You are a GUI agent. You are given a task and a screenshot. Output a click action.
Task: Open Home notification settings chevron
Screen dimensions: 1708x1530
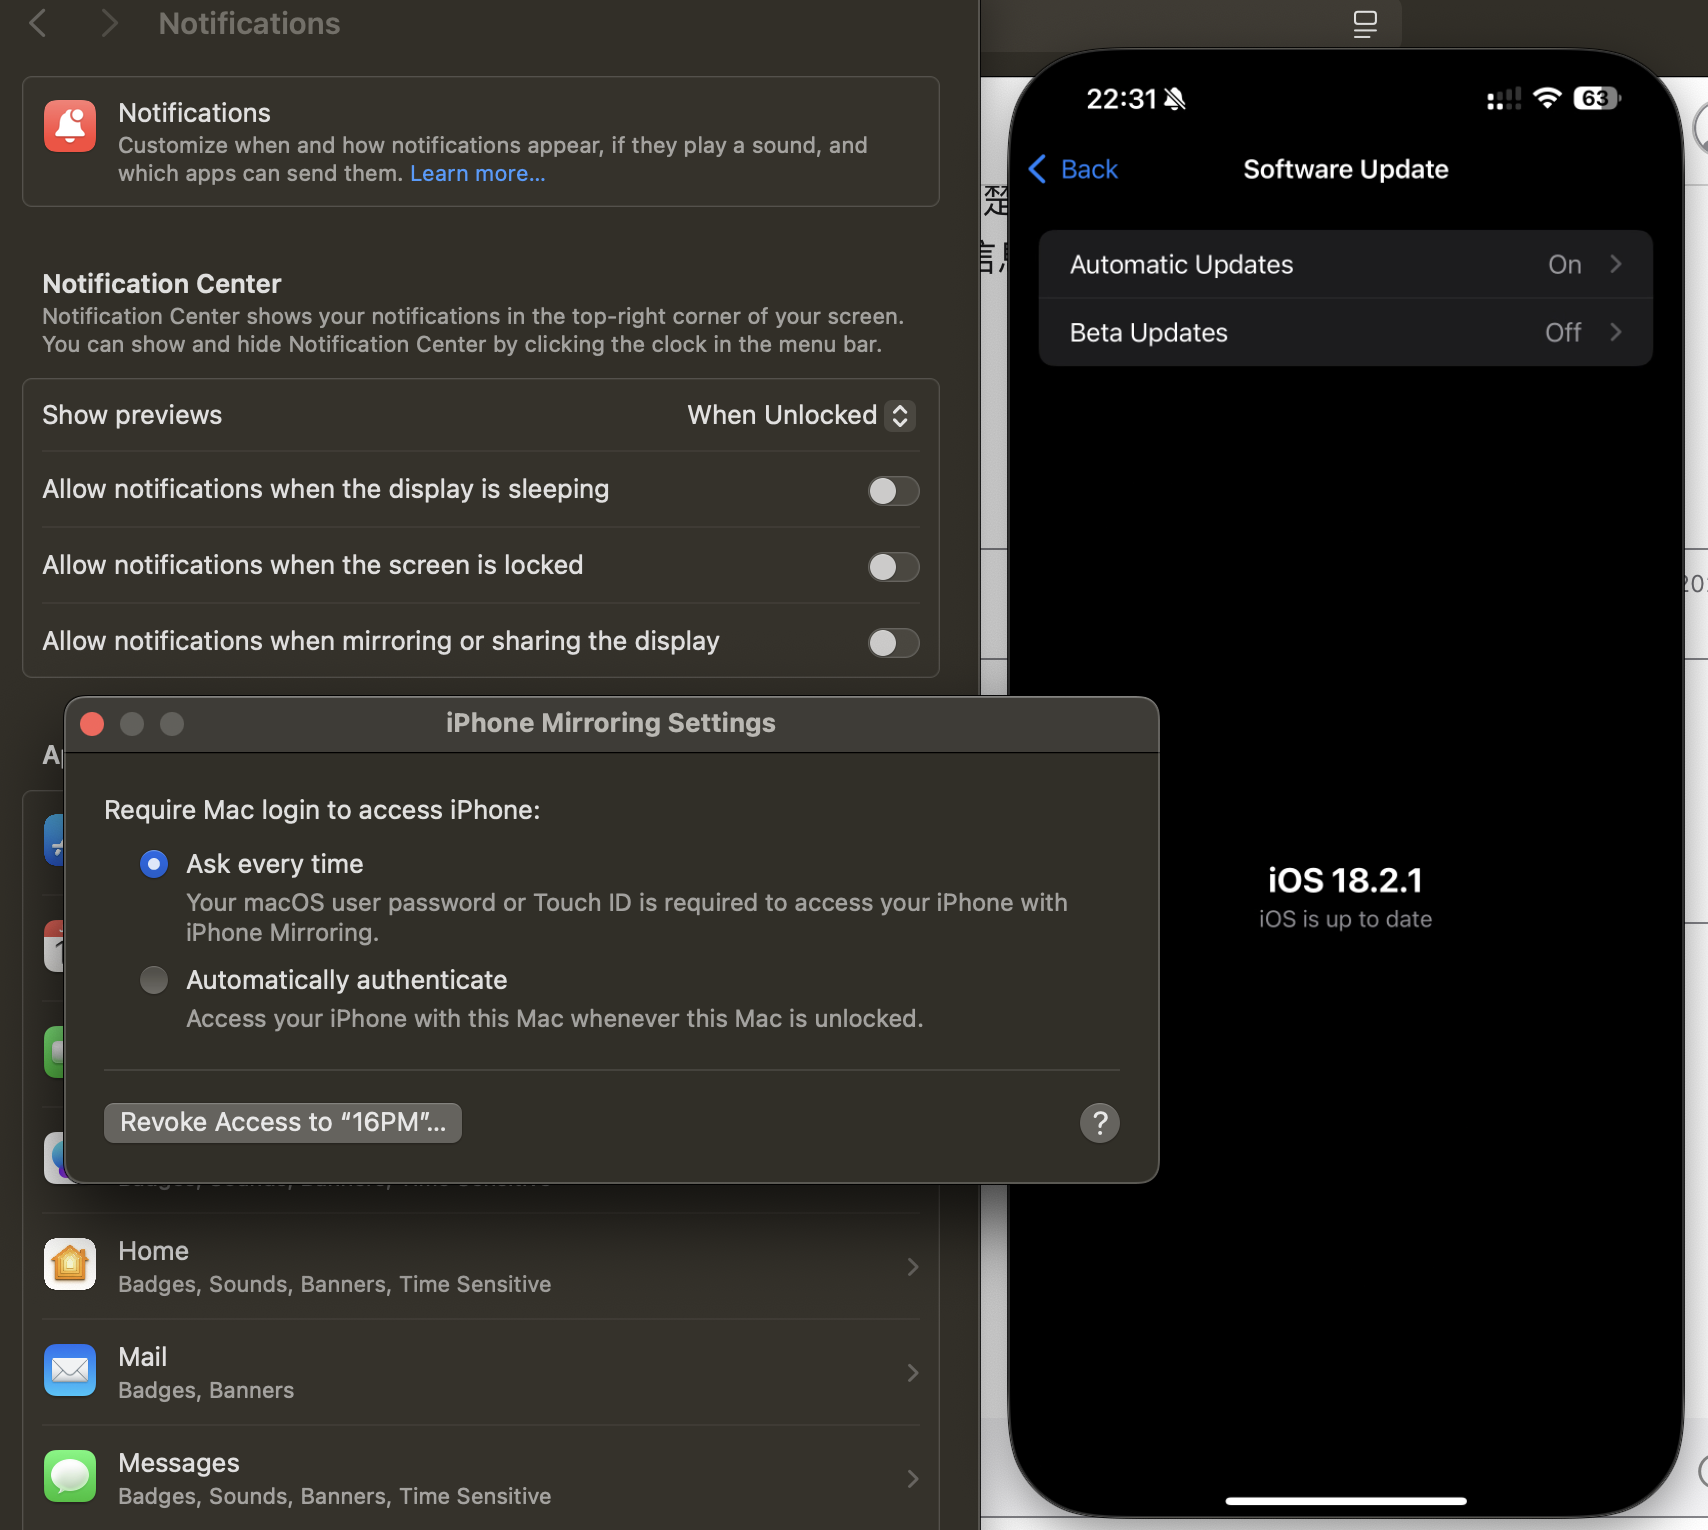pos(912,1267)
